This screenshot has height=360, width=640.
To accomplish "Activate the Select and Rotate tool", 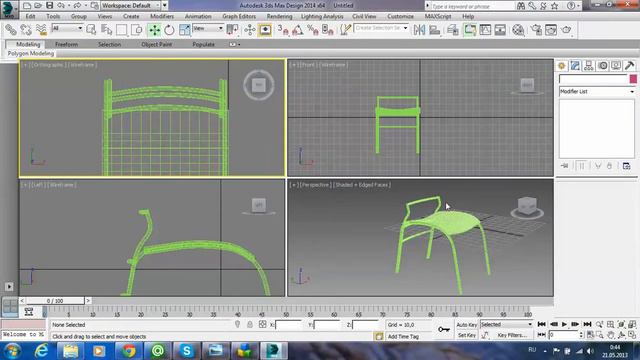I will [169, 30].
